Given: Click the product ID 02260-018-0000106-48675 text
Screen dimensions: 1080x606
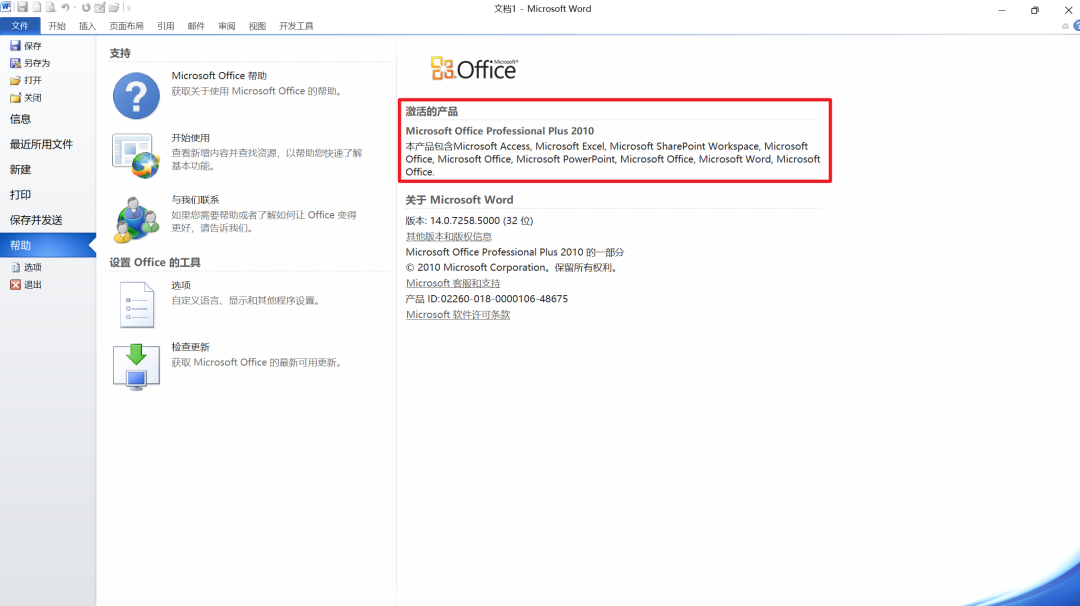Looking at the screenshot, I should pyautogui.click(x=504, y=299).
